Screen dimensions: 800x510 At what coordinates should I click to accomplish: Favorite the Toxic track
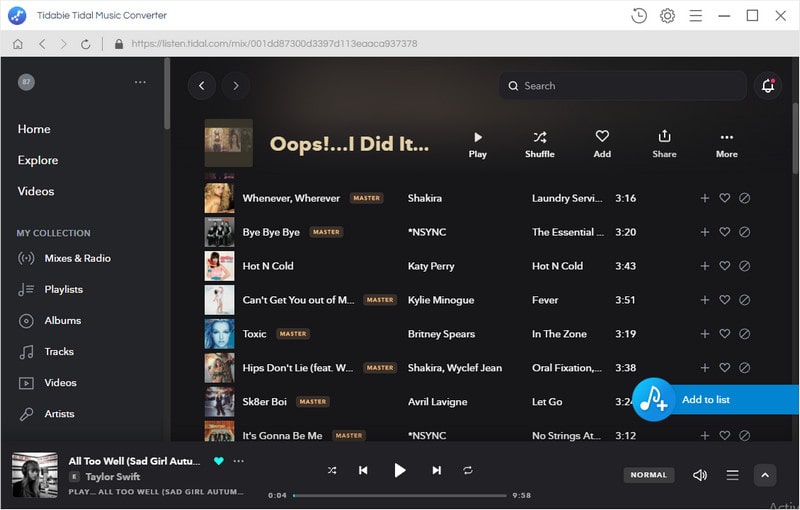724,334
